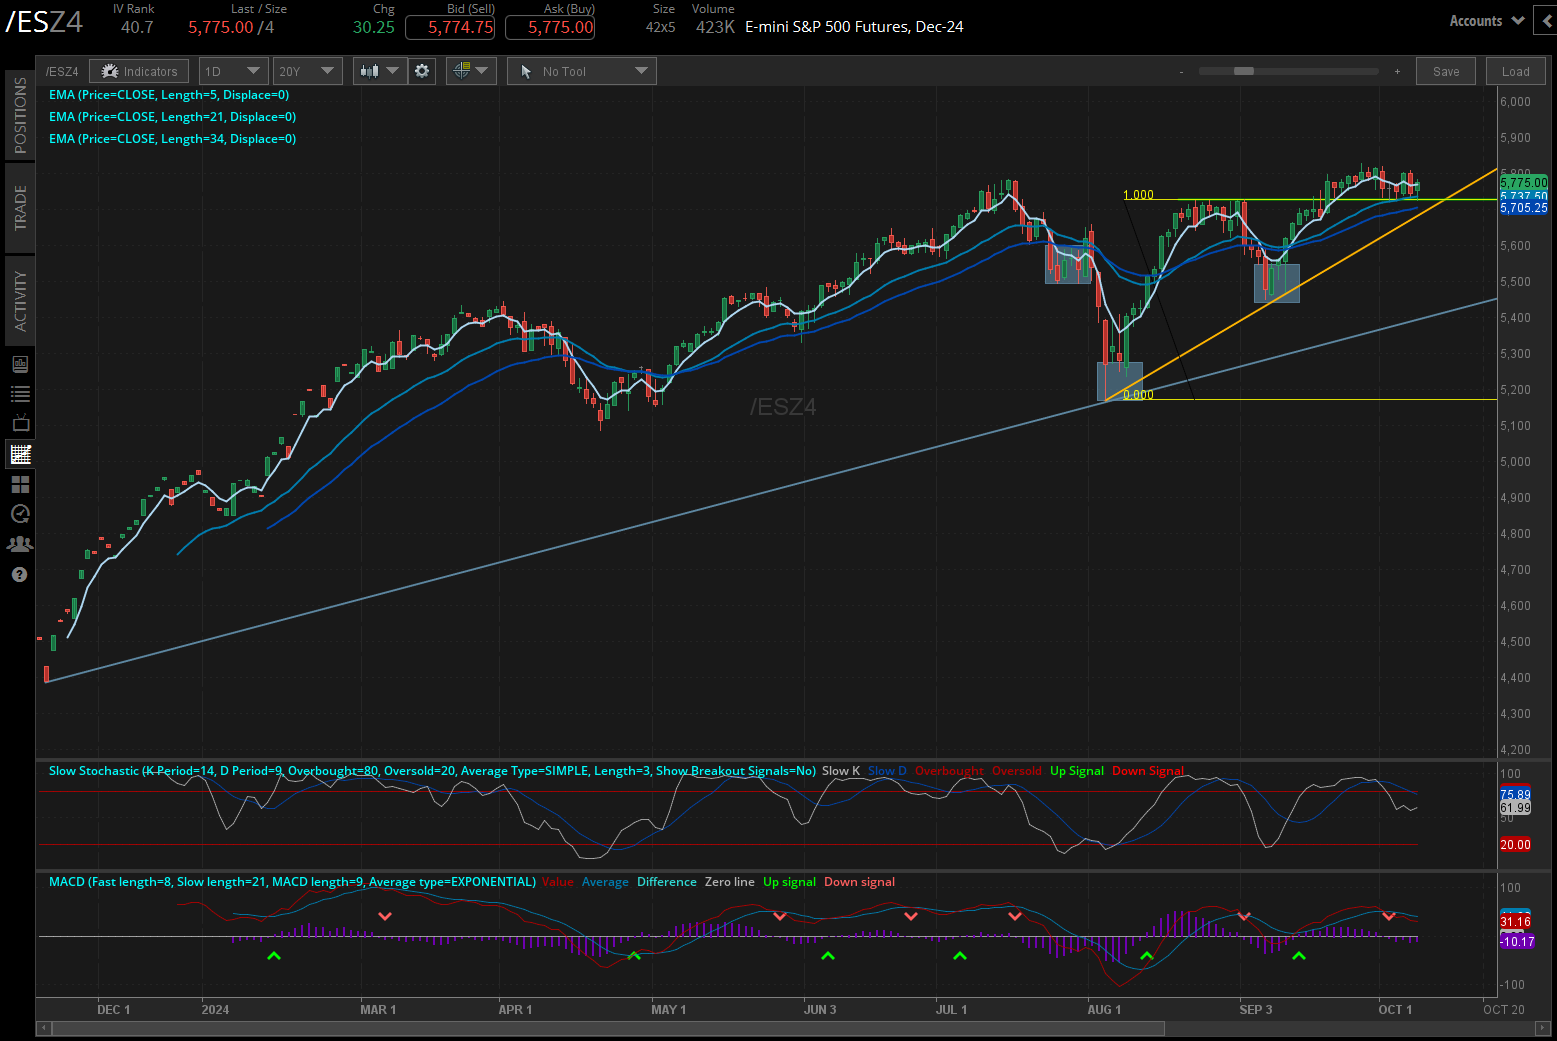Click the clock history icon in sidebar
1557x1041 pixels.
[x=20, y=513]
